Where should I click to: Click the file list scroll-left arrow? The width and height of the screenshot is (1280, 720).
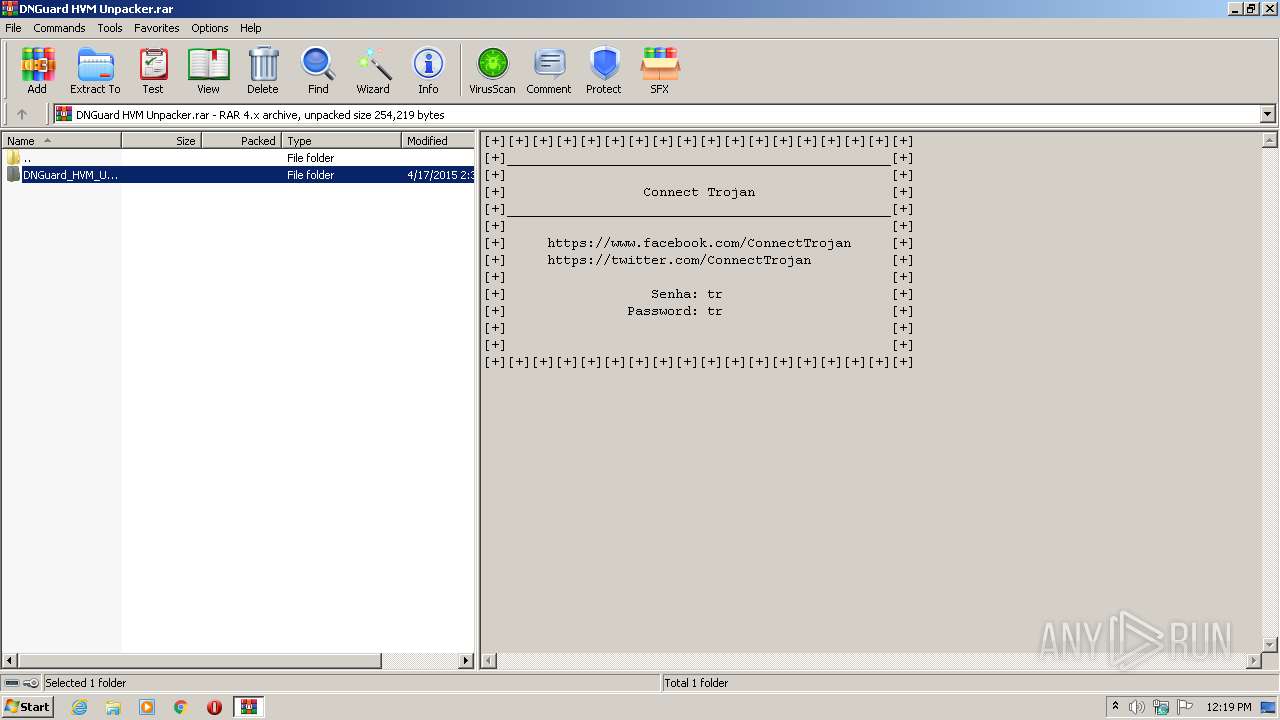(10, 661)
